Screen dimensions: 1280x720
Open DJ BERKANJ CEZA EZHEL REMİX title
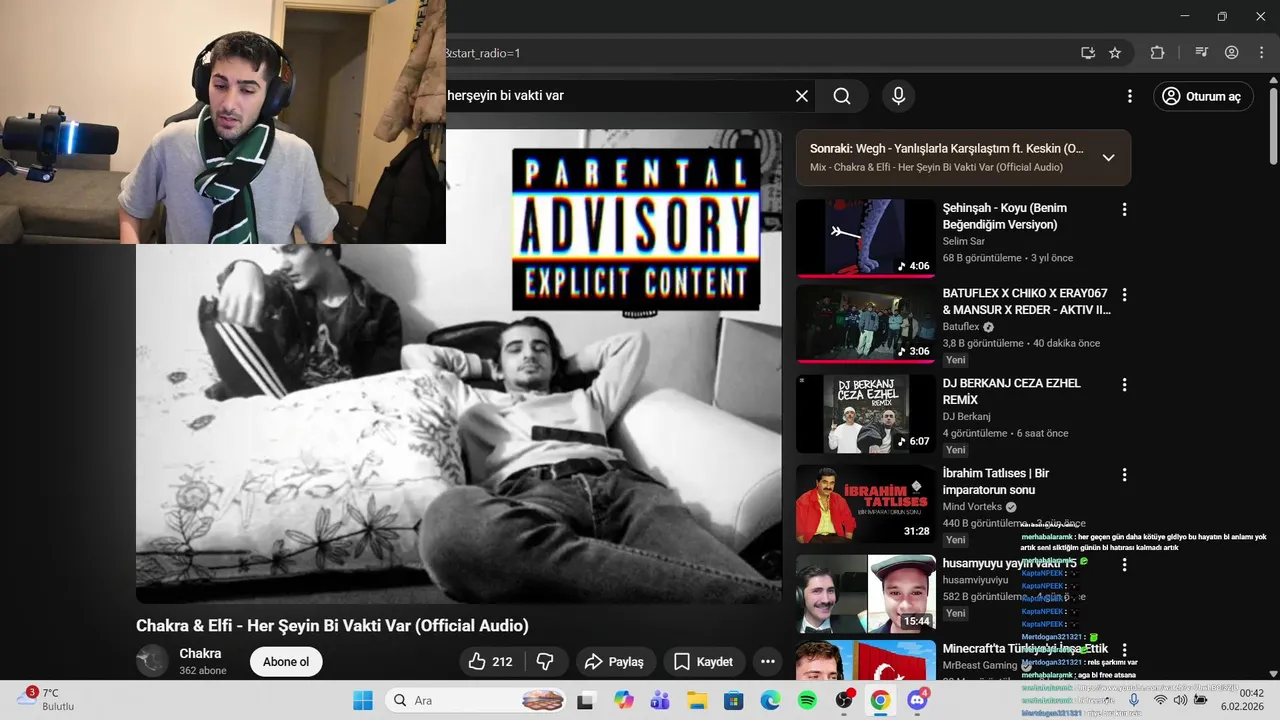point(1012,392)
